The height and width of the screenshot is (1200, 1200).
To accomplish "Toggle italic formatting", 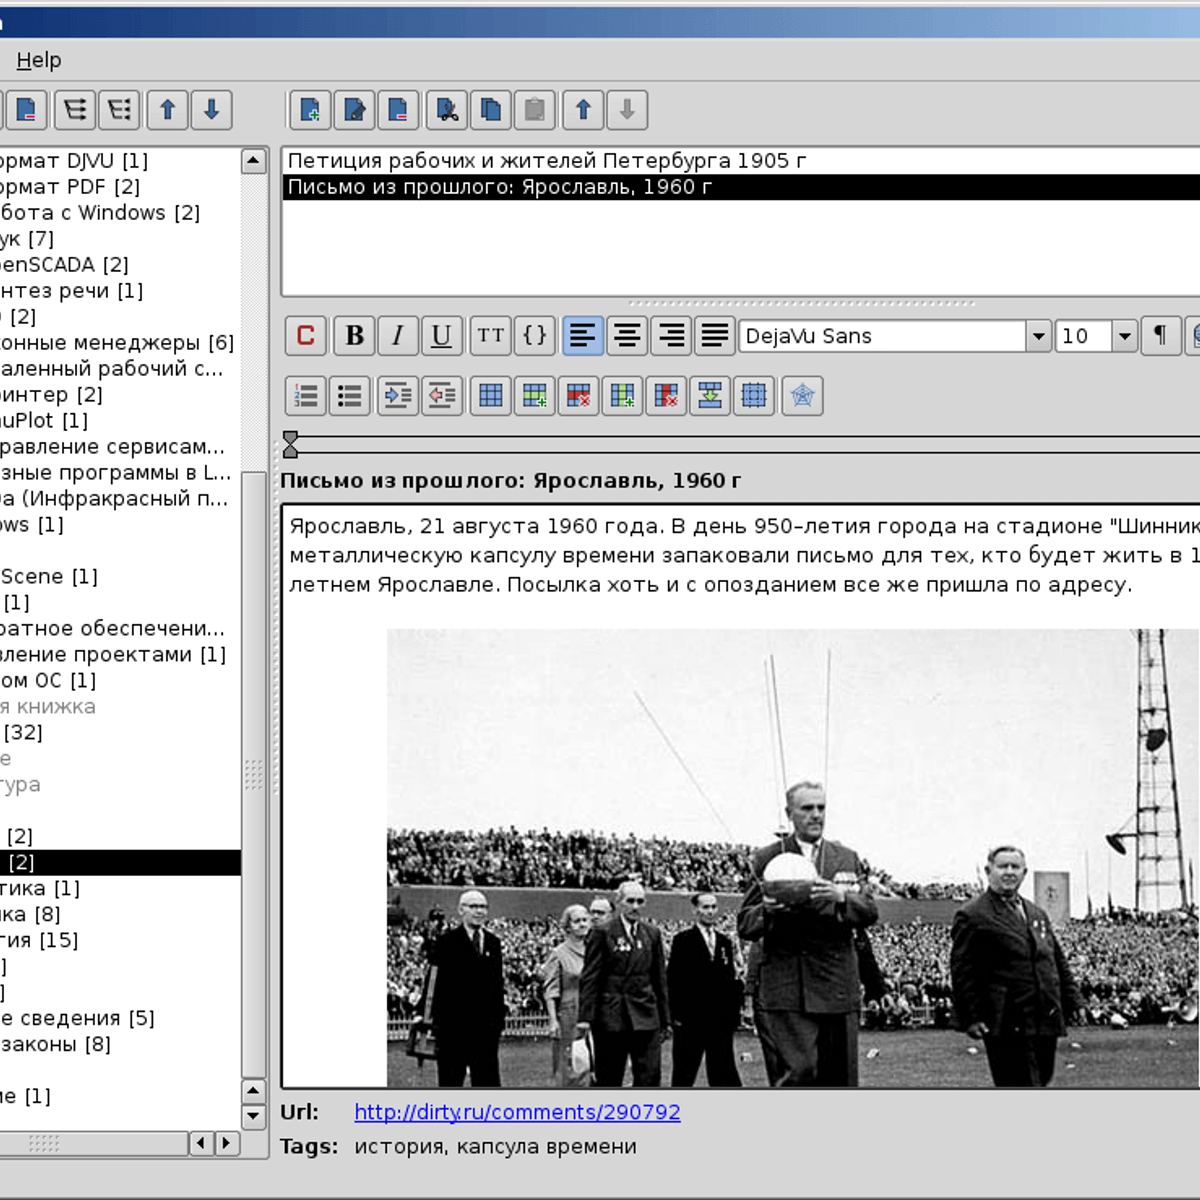I will click(x=397, y=336).
